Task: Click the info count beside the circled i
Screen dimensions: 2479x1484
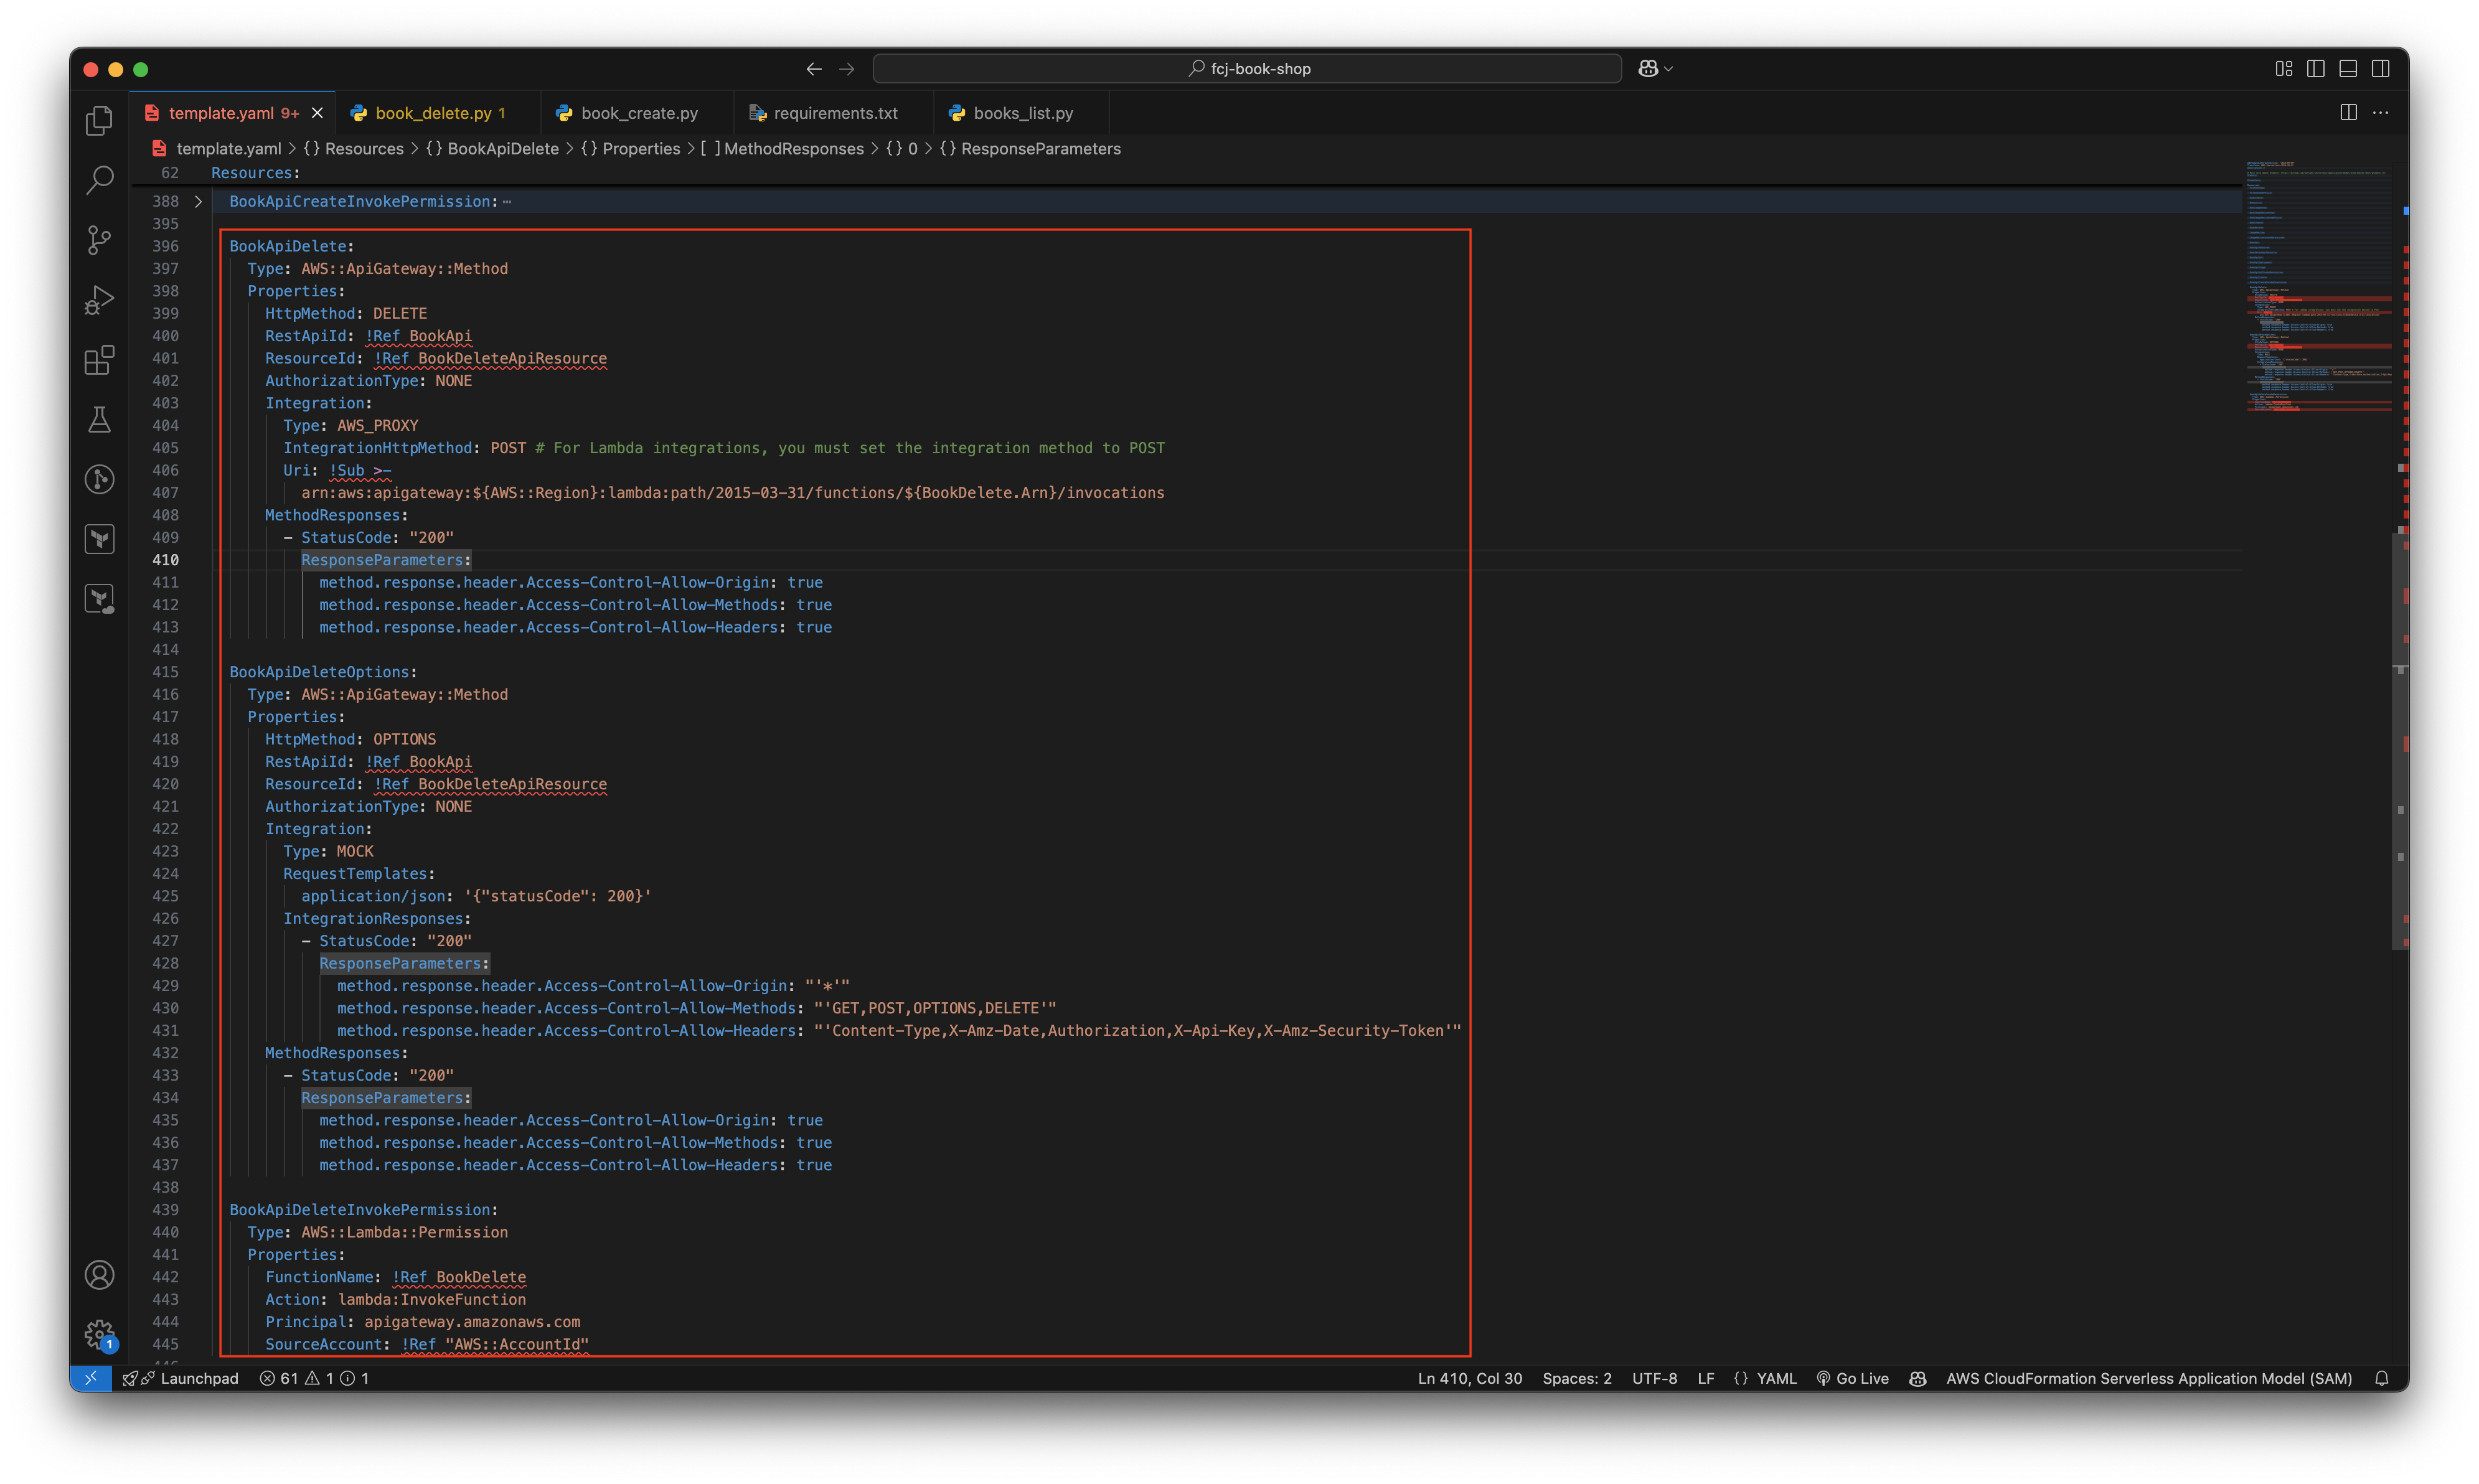Action: [355, 1378]
